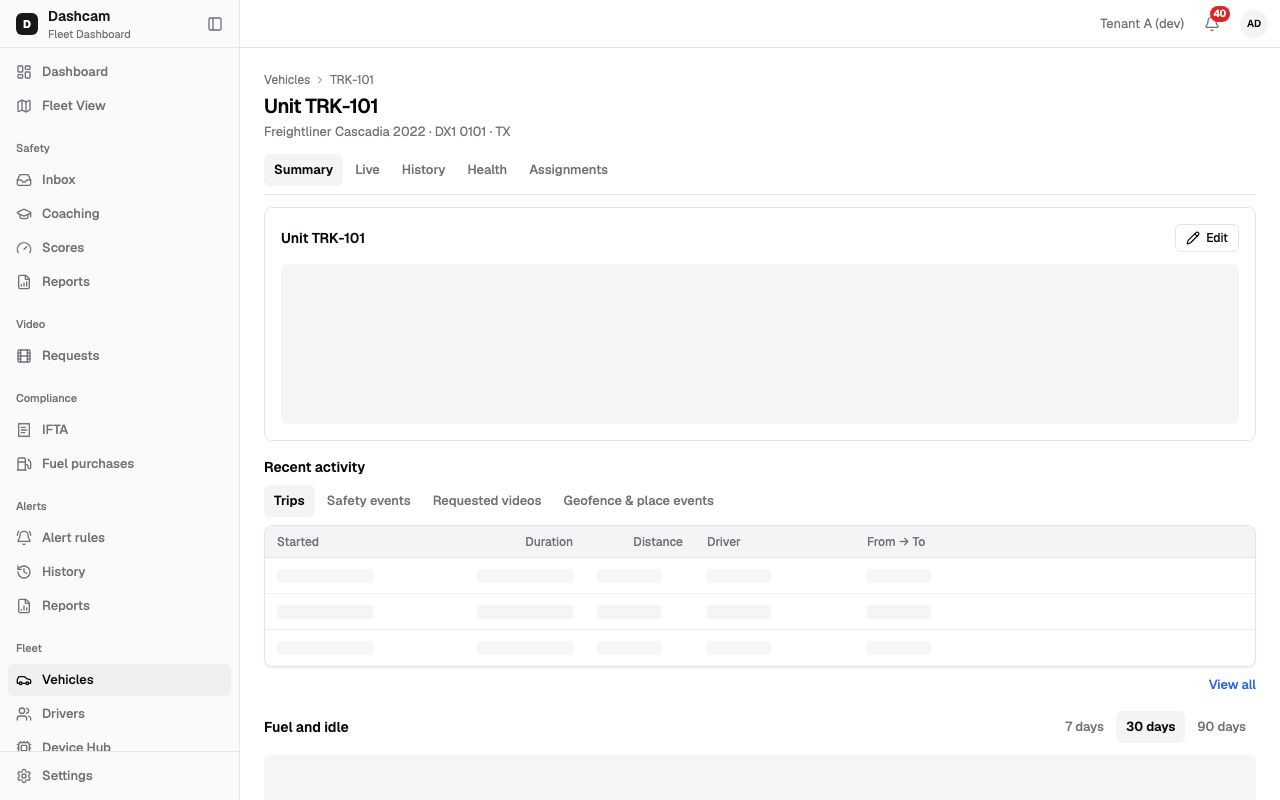Open the AD user avatar menu
1280x800 pixels.
1254,24
